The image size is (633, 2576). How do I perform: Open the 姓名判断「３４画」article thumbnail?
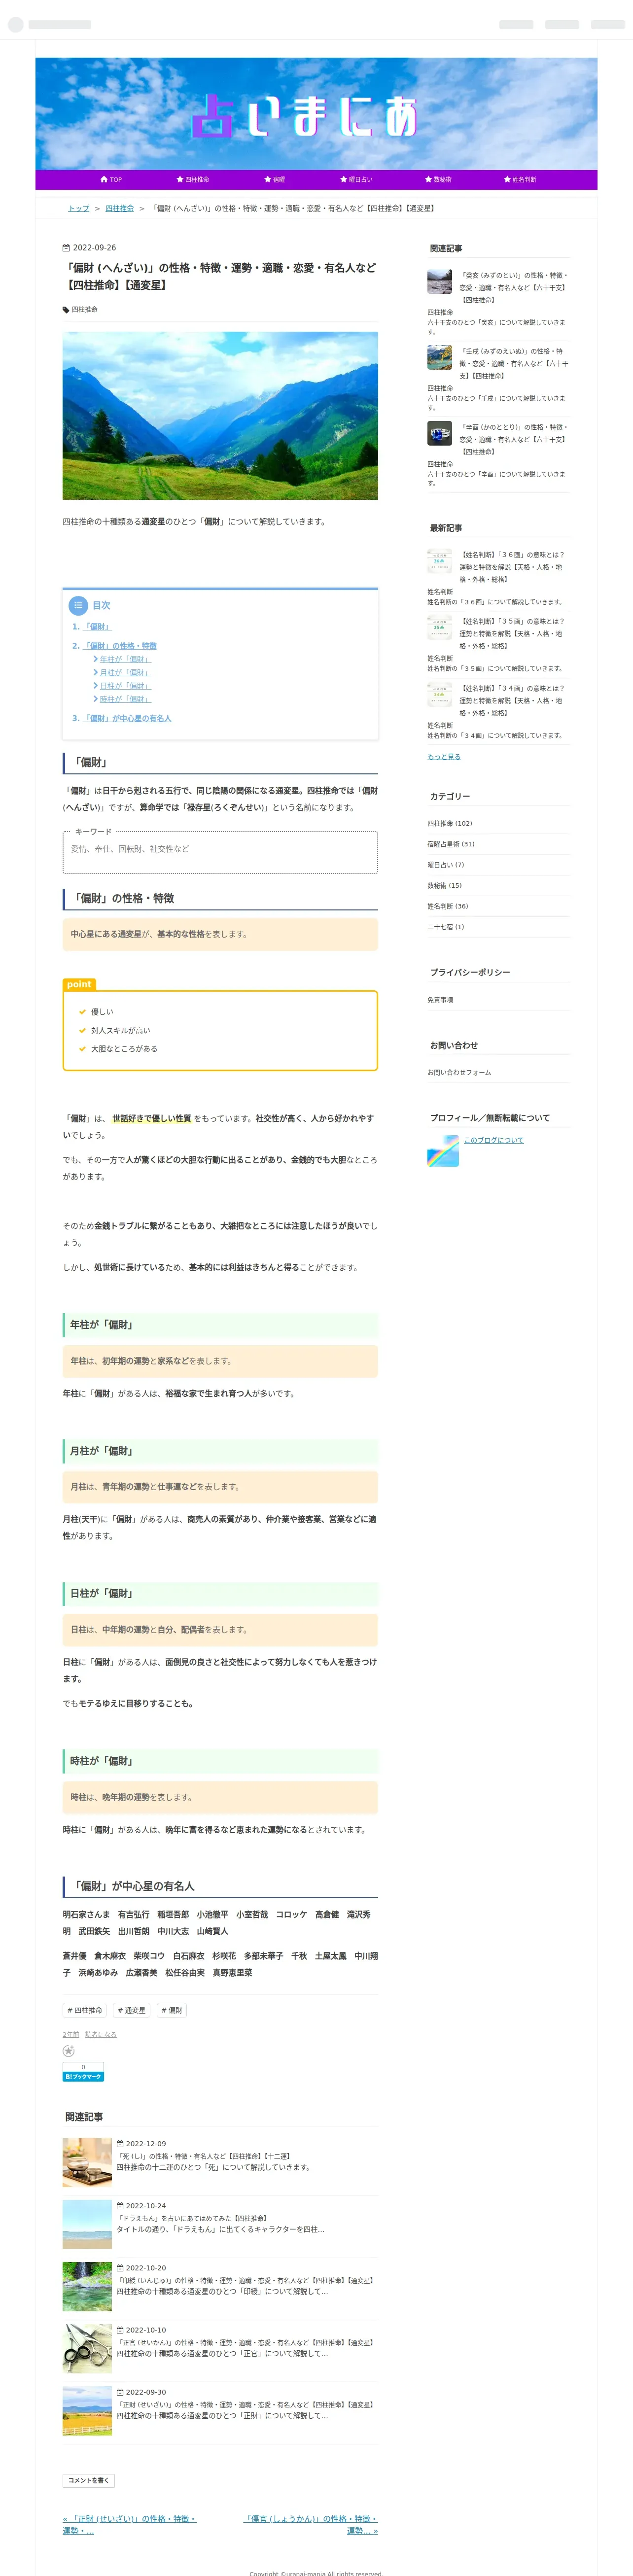pos(440,695)
